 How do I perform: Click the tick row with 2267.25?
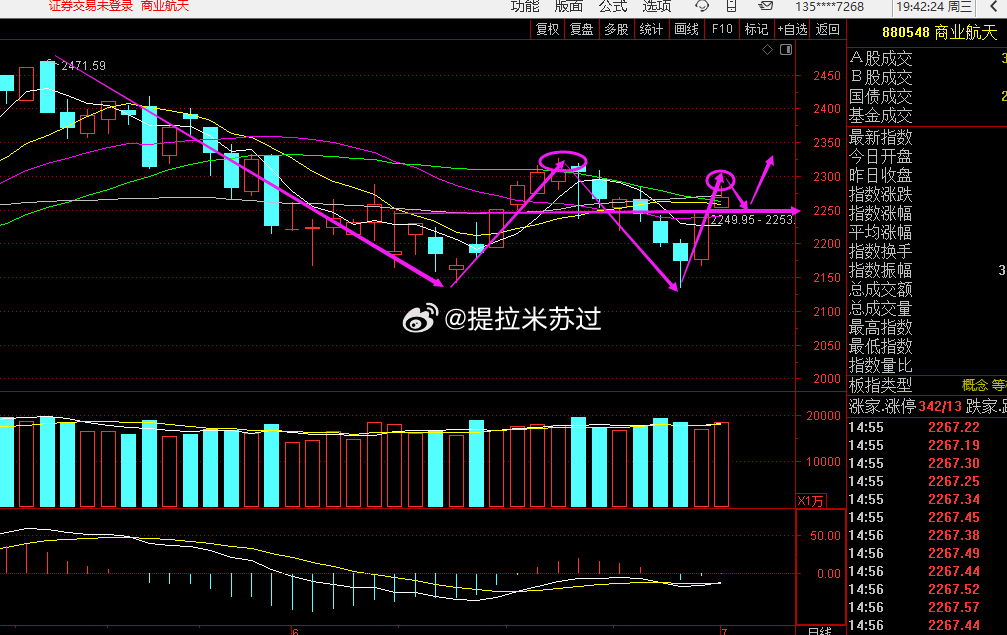927,482
